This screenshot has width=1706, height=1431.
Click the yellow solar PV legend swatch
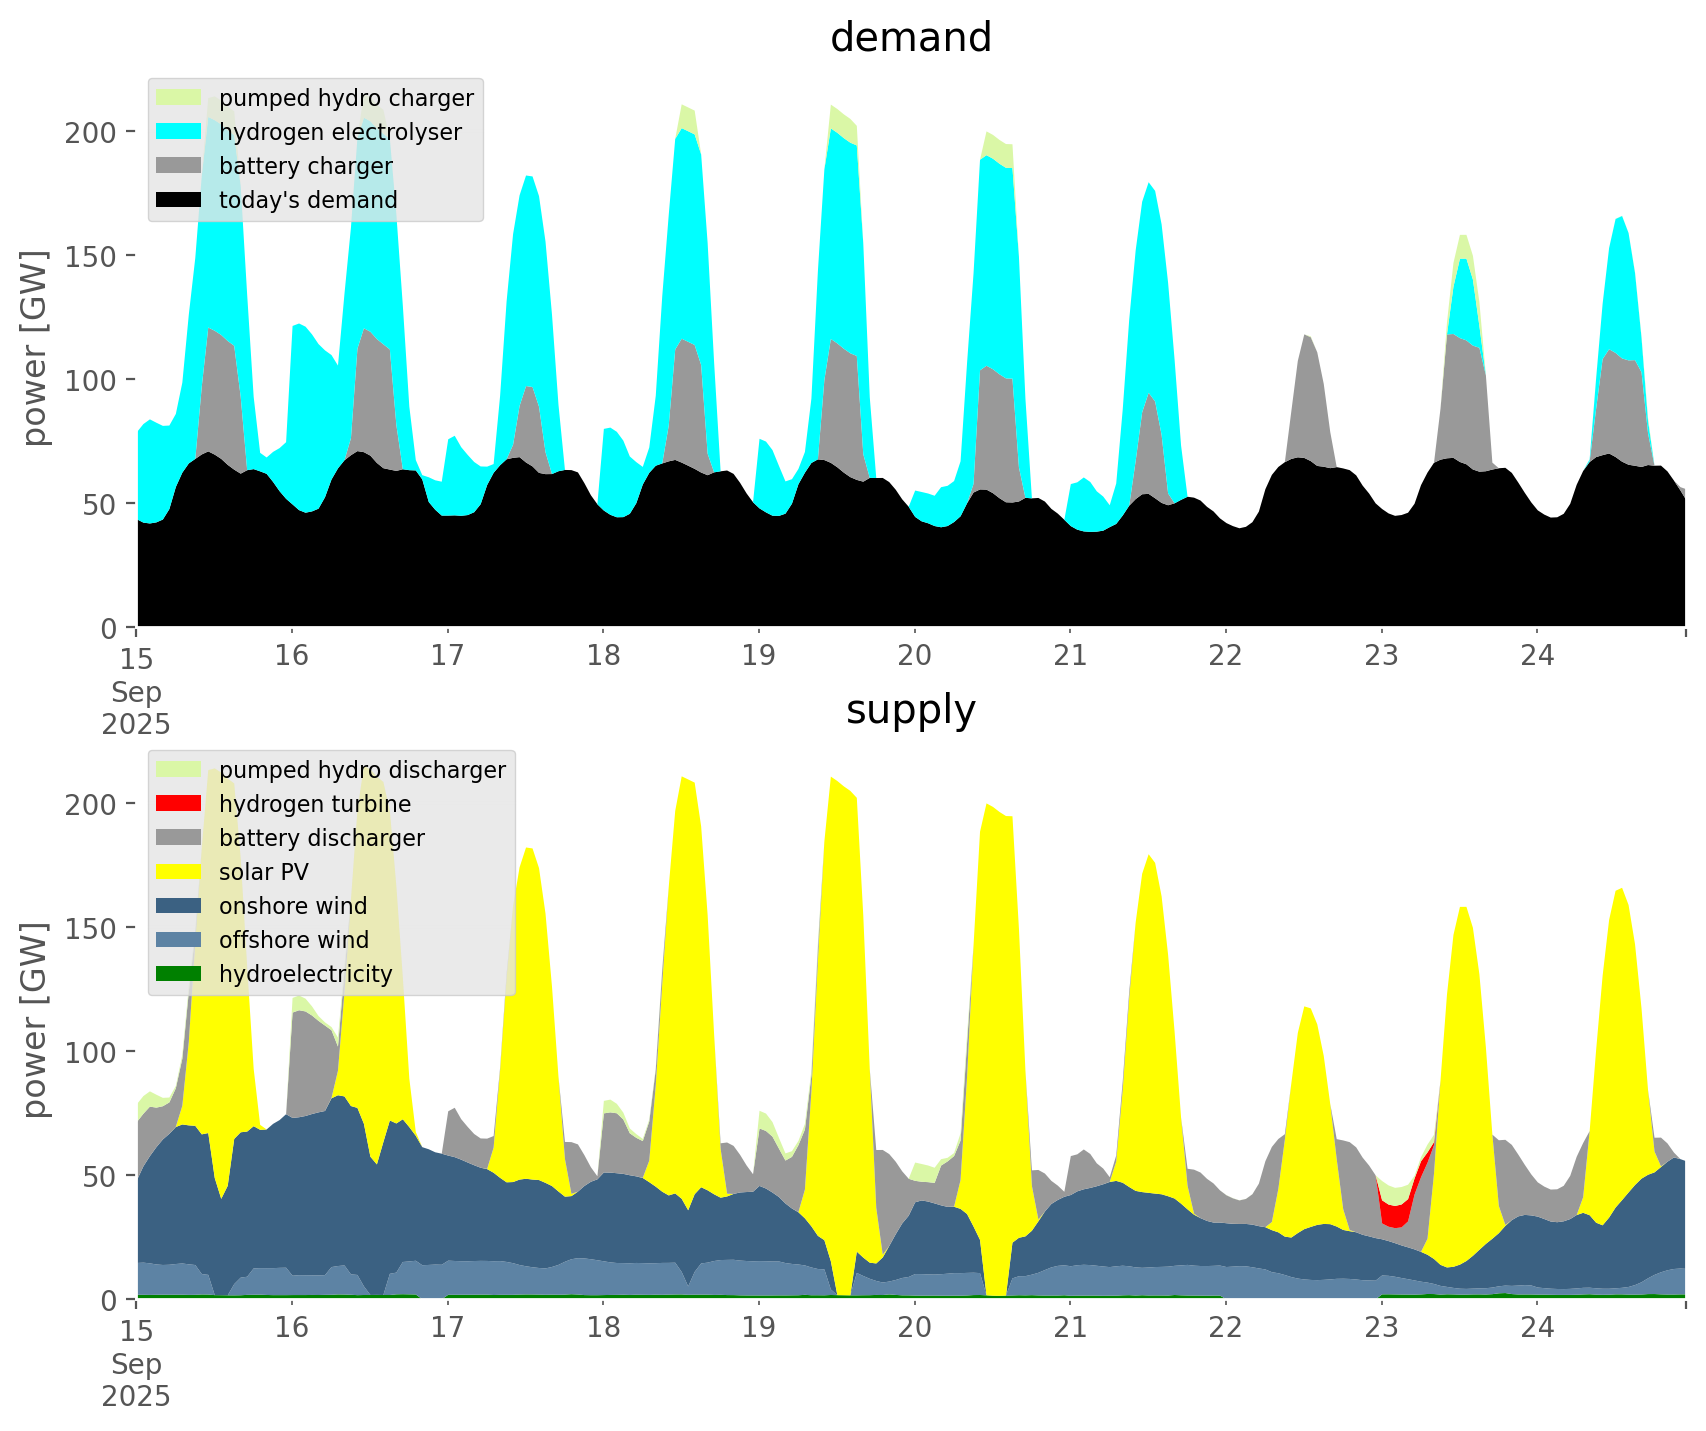coord(179,872)
